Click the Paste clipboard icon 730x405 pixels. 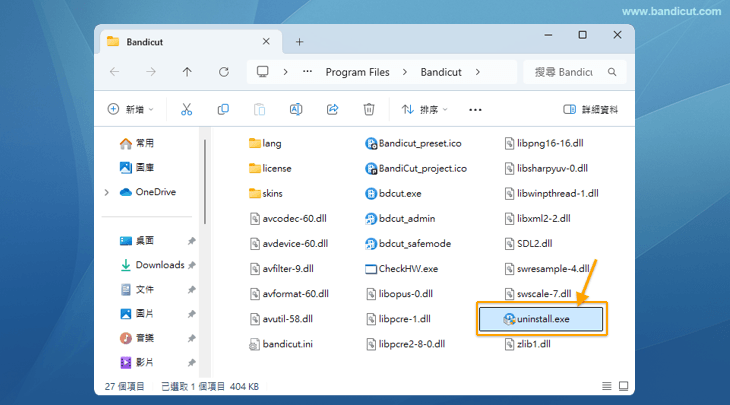pos(259,109)
